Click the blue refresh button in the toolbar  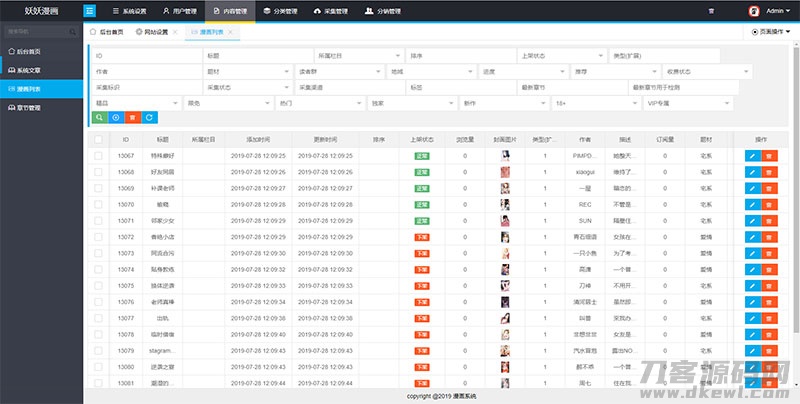[149, 118]
